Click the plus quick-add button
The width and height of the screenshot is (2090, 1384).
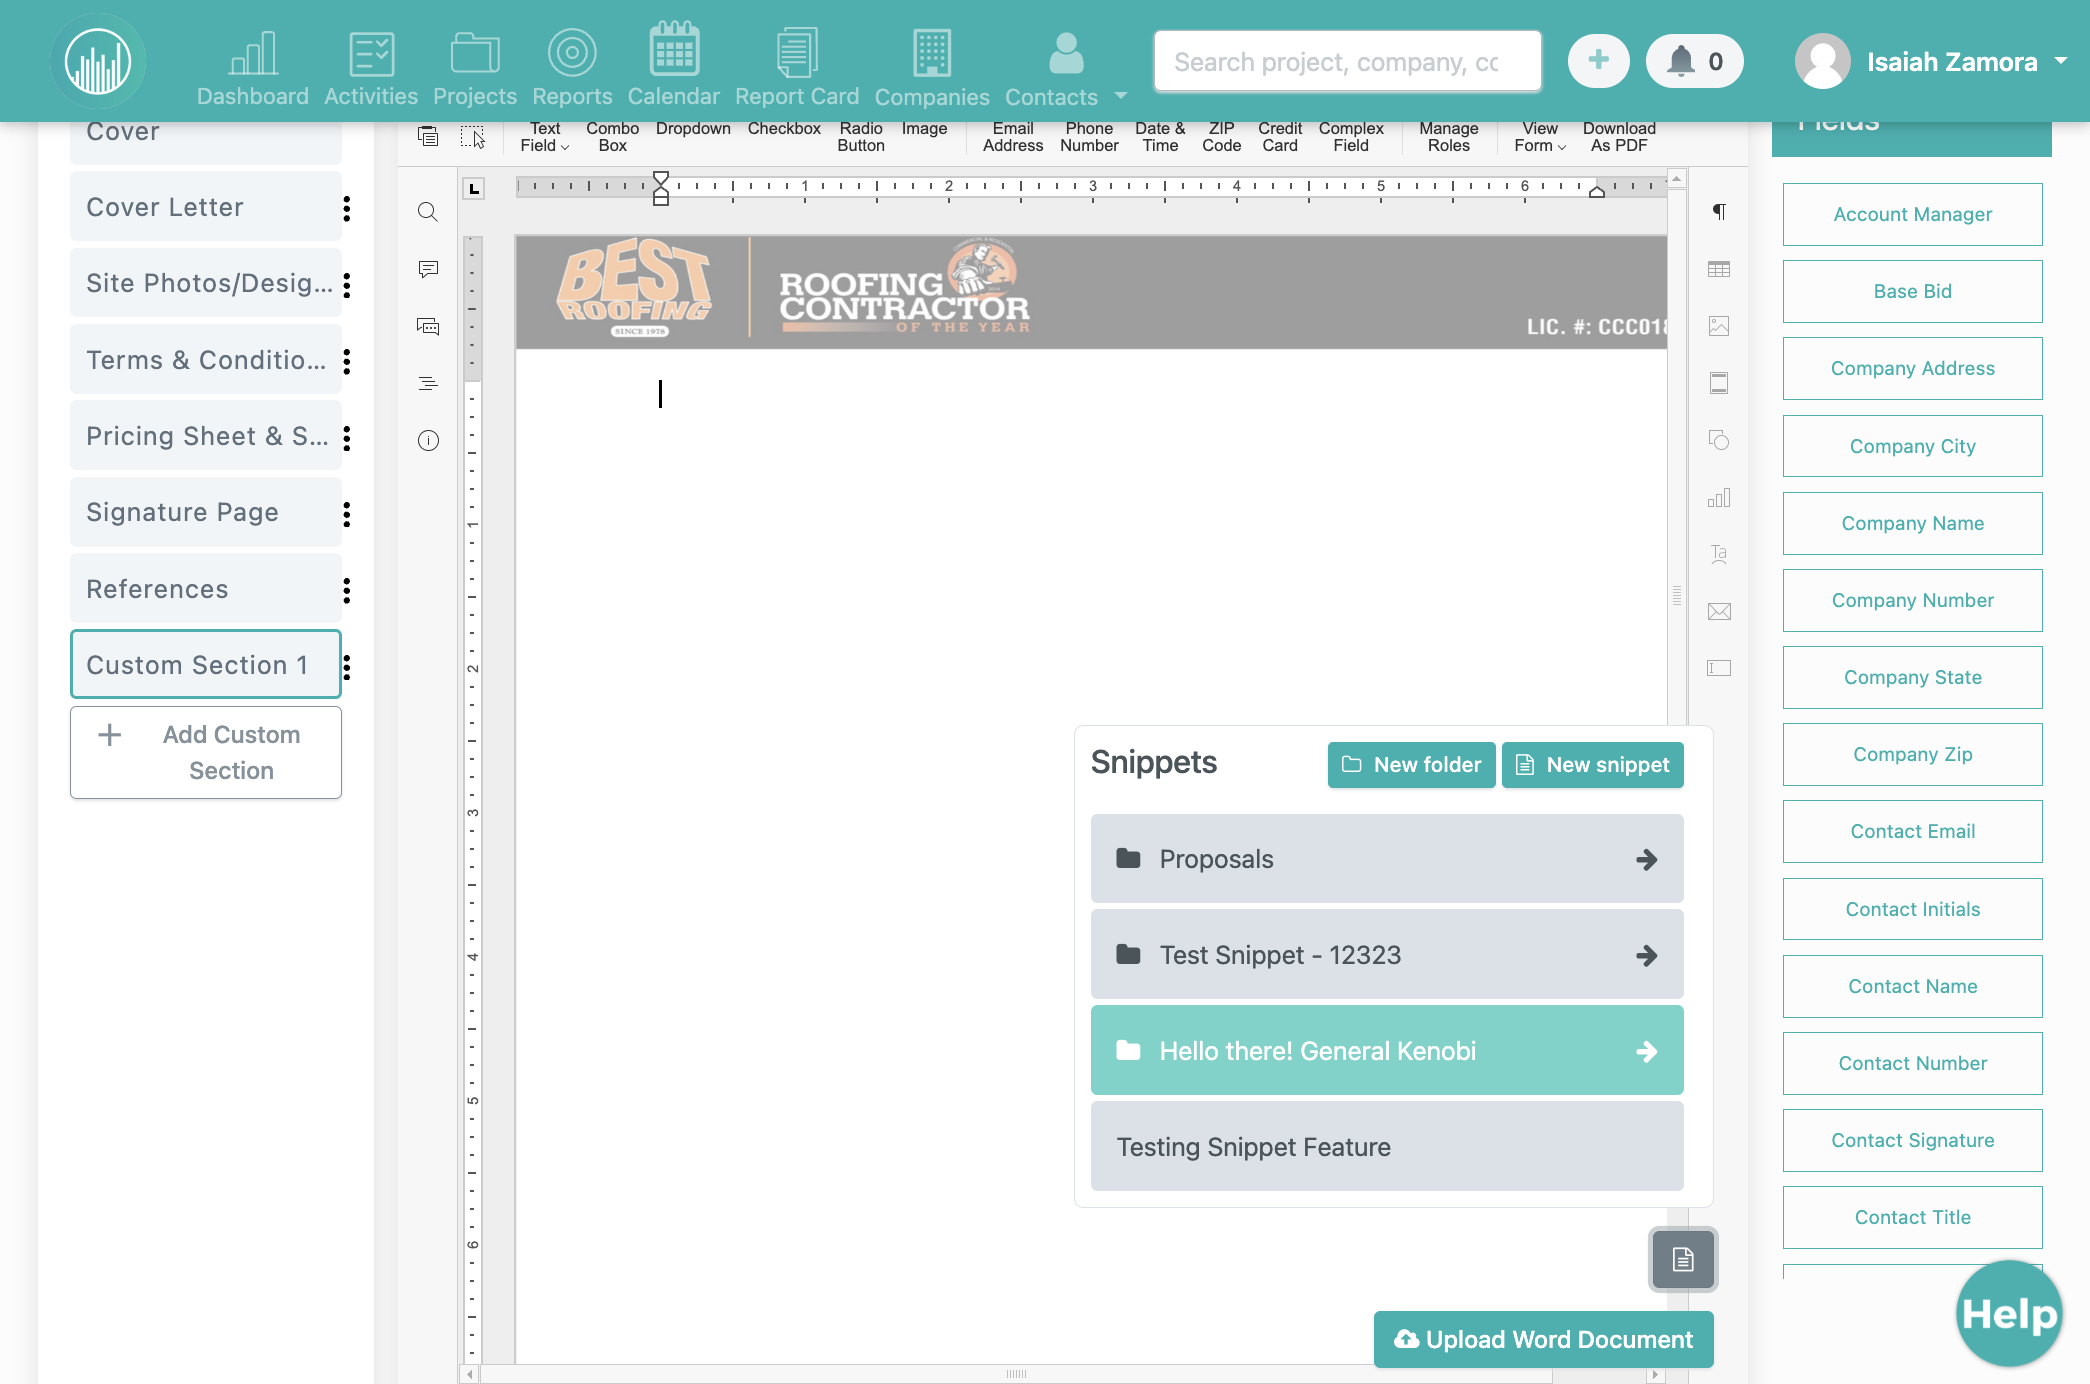tap(1598, 61)
